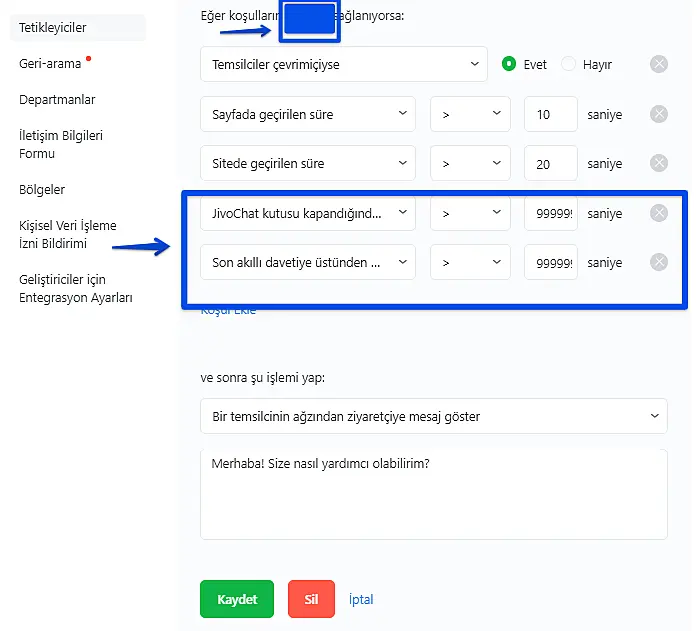The height and width of the screenshot is (631, 697).
Task: Remove the Temsilciler çevrimiçiyse condition row
Action: click(659, 65)
